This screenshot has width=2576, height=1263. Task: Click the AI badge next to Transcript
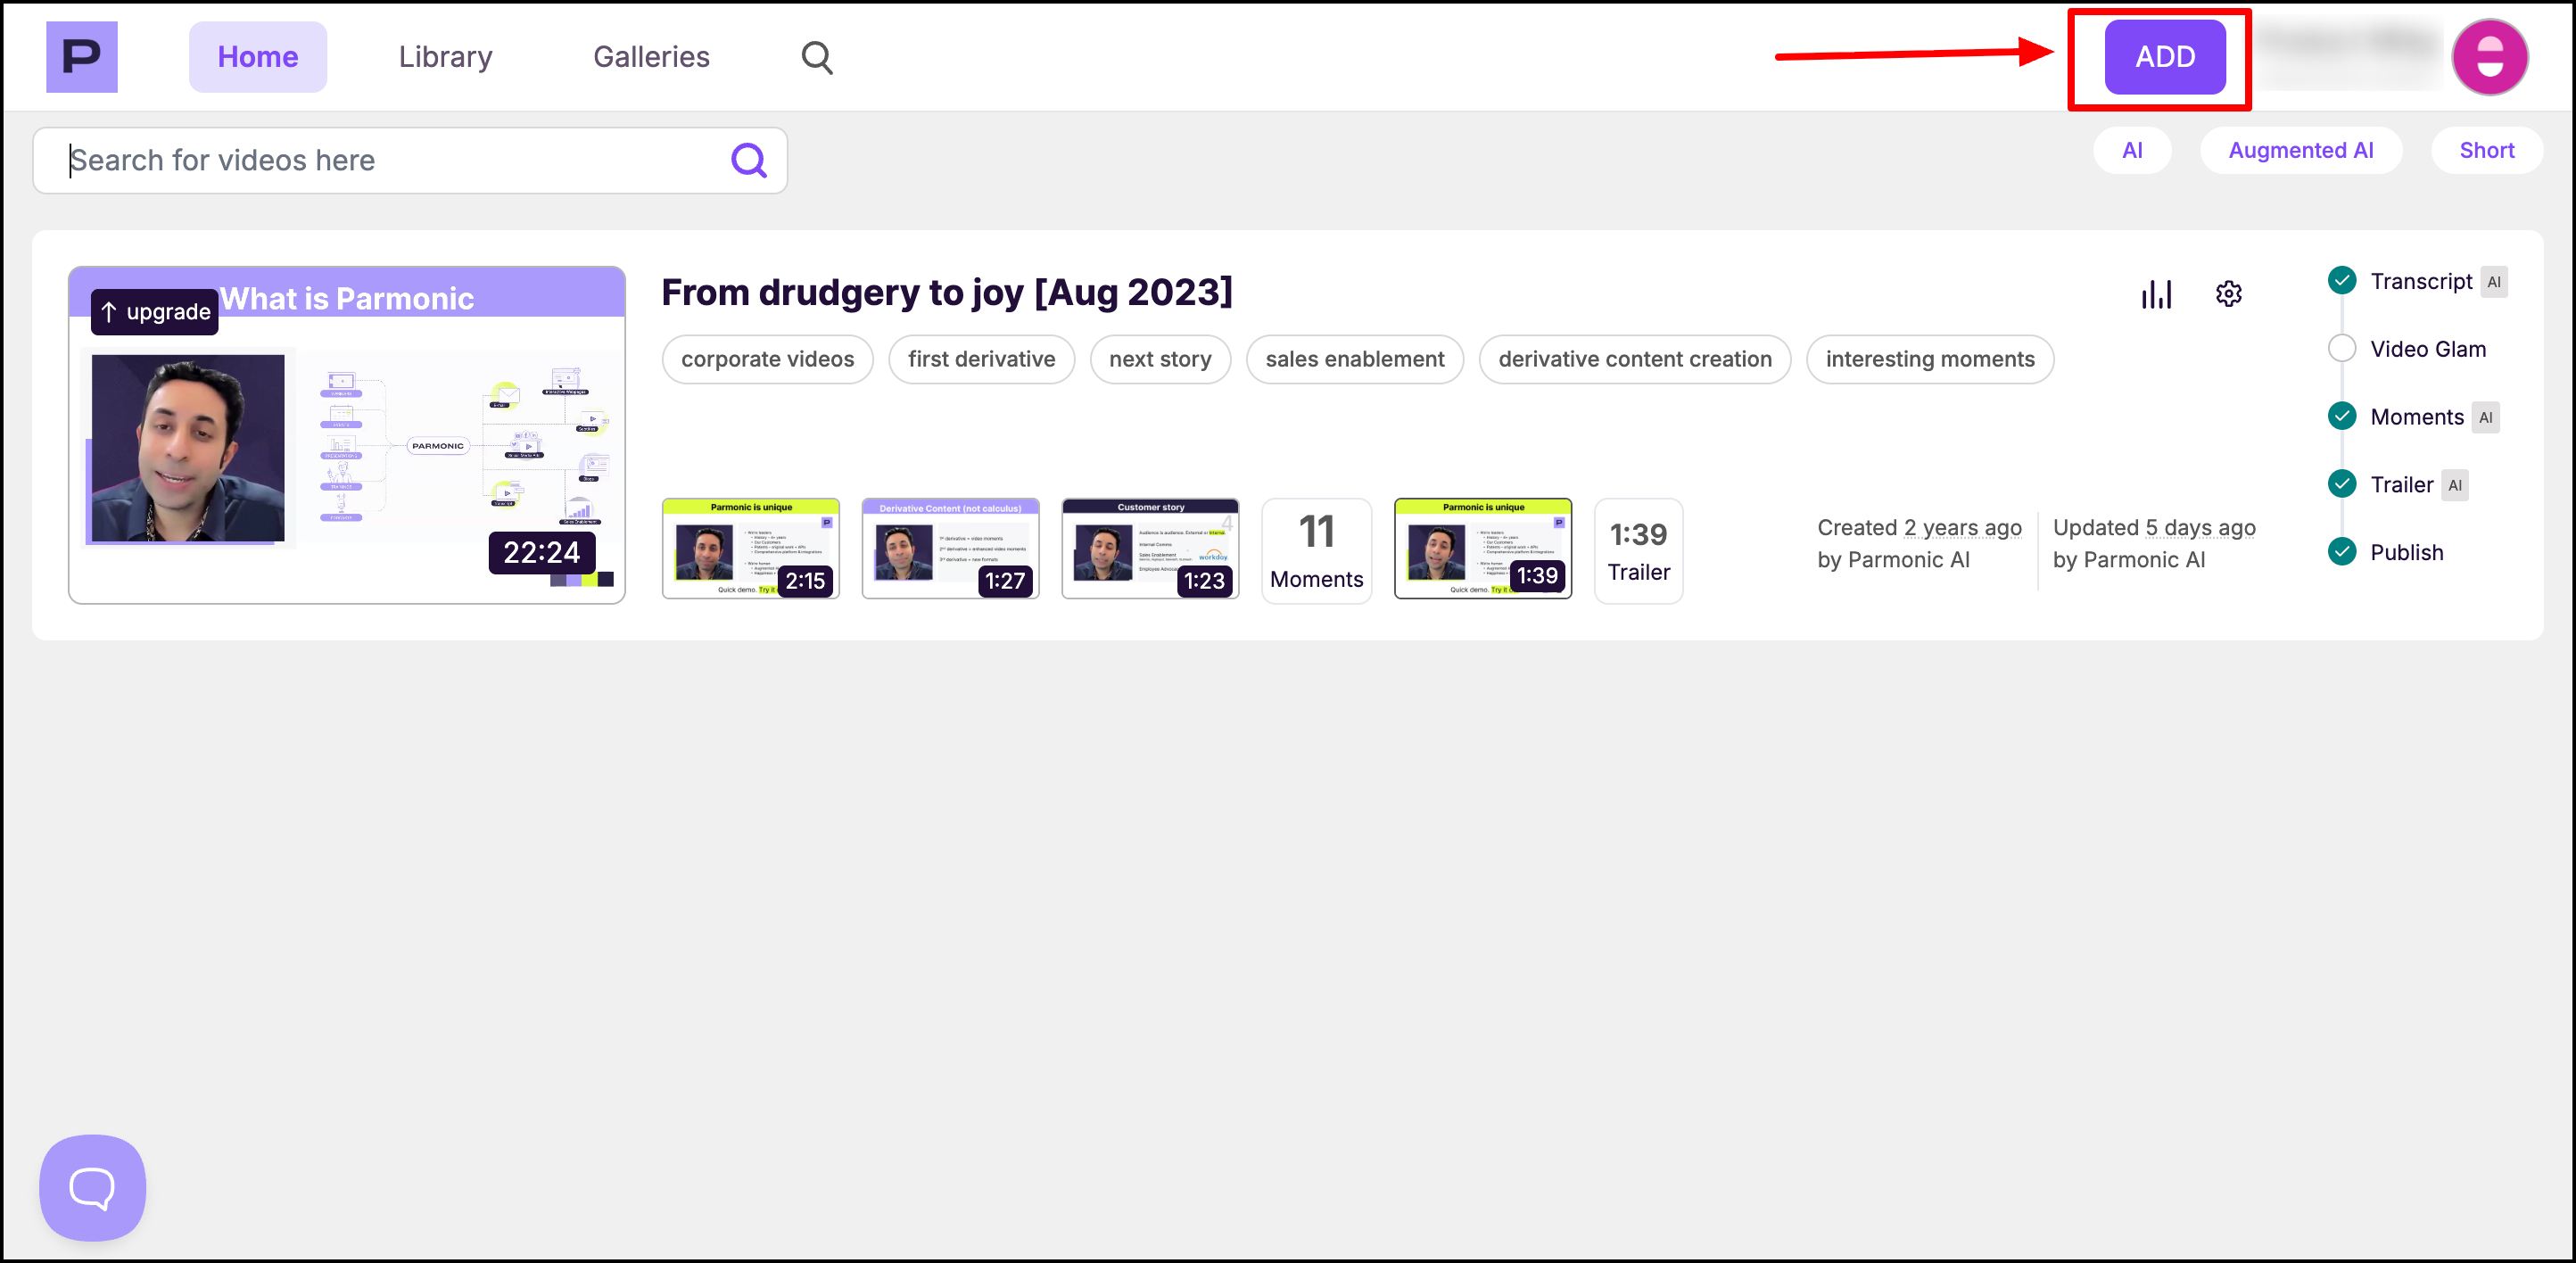coord(2494,282)
